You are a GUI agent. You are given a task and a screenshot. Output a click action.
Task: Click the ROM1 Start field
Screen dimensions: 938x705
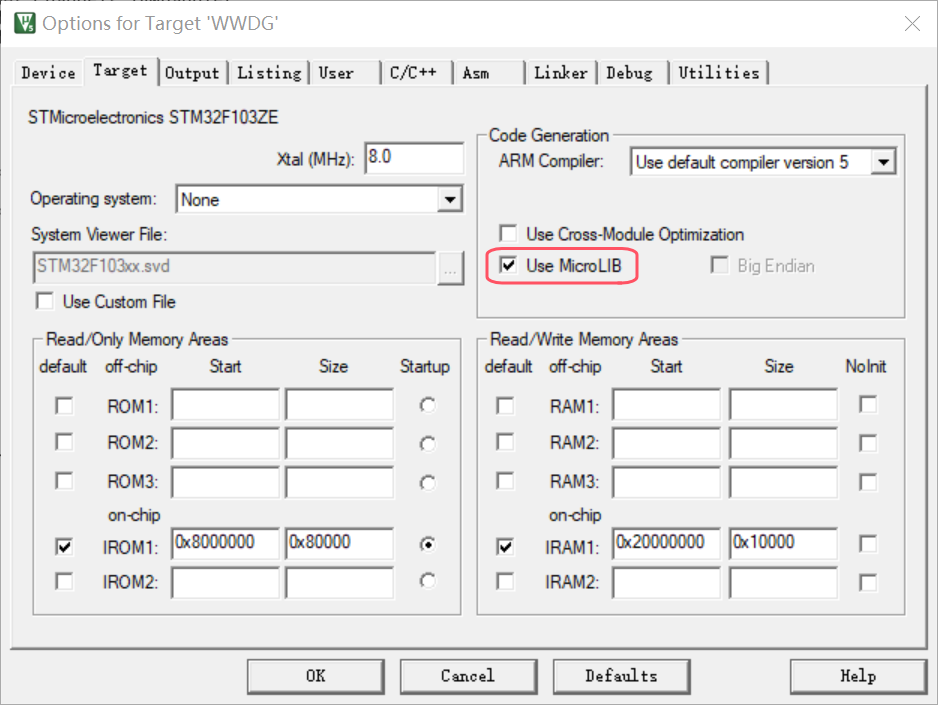pos(226,405)
